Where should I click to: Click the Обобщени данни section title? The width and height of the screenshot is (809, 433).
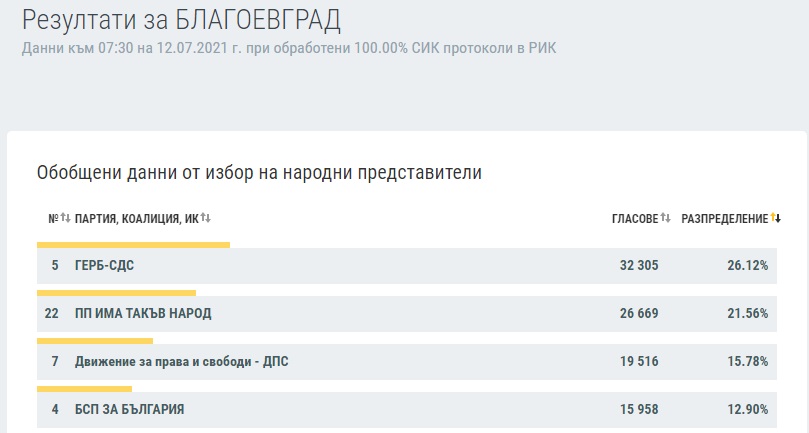259,172
